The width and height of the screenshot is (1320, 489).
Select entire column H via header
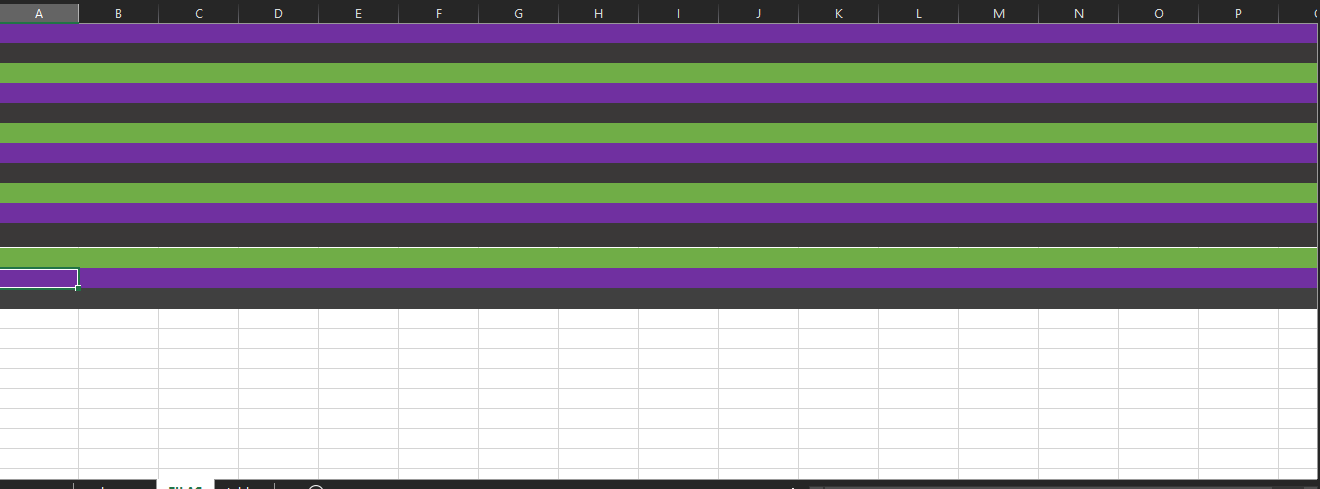point(598,13)
